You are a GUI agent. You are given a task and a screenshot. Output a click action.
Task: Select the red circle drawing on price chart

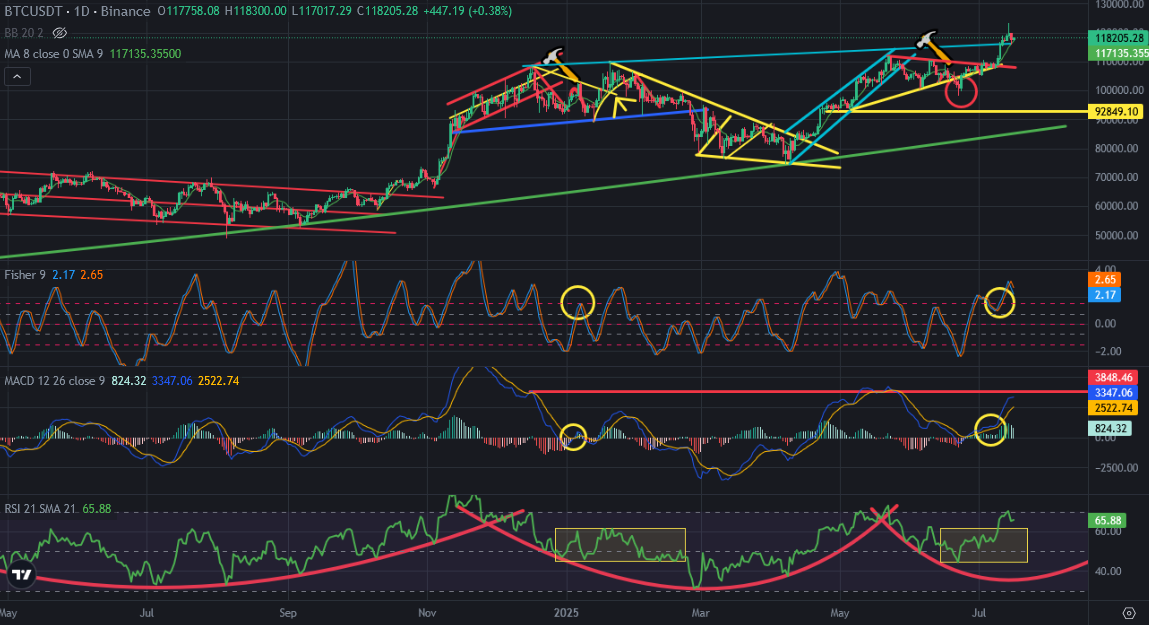coord(961,92)
